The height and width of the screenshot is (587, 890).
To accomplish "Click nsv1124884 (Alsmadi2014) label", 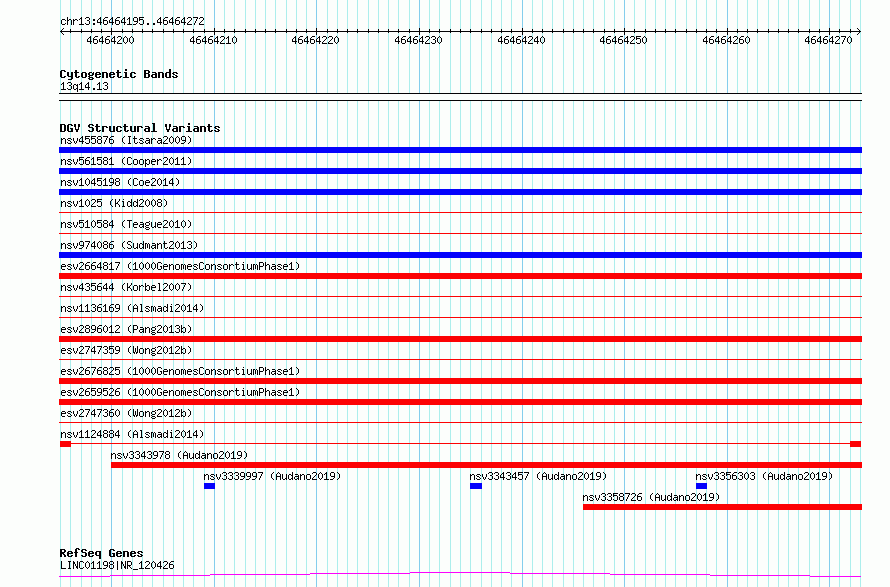I will tap(132, 434).
